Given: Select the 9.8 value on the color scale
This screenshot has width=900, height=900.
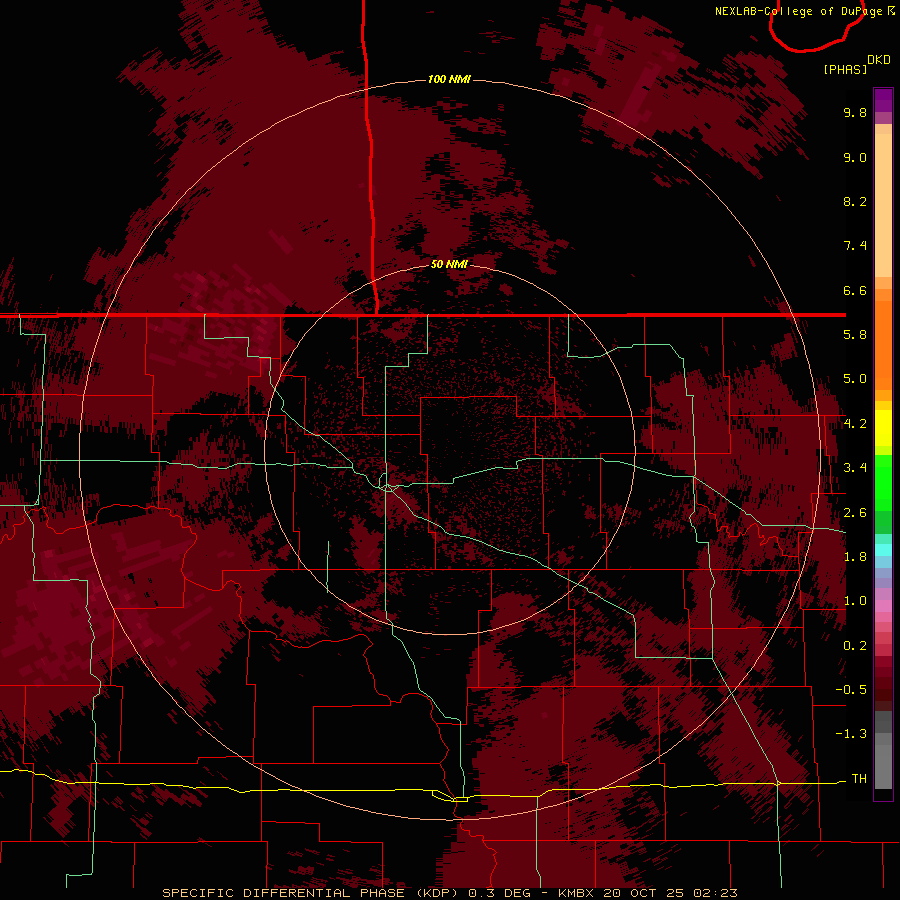Looking at the screenshot, I should click(855, 112).
